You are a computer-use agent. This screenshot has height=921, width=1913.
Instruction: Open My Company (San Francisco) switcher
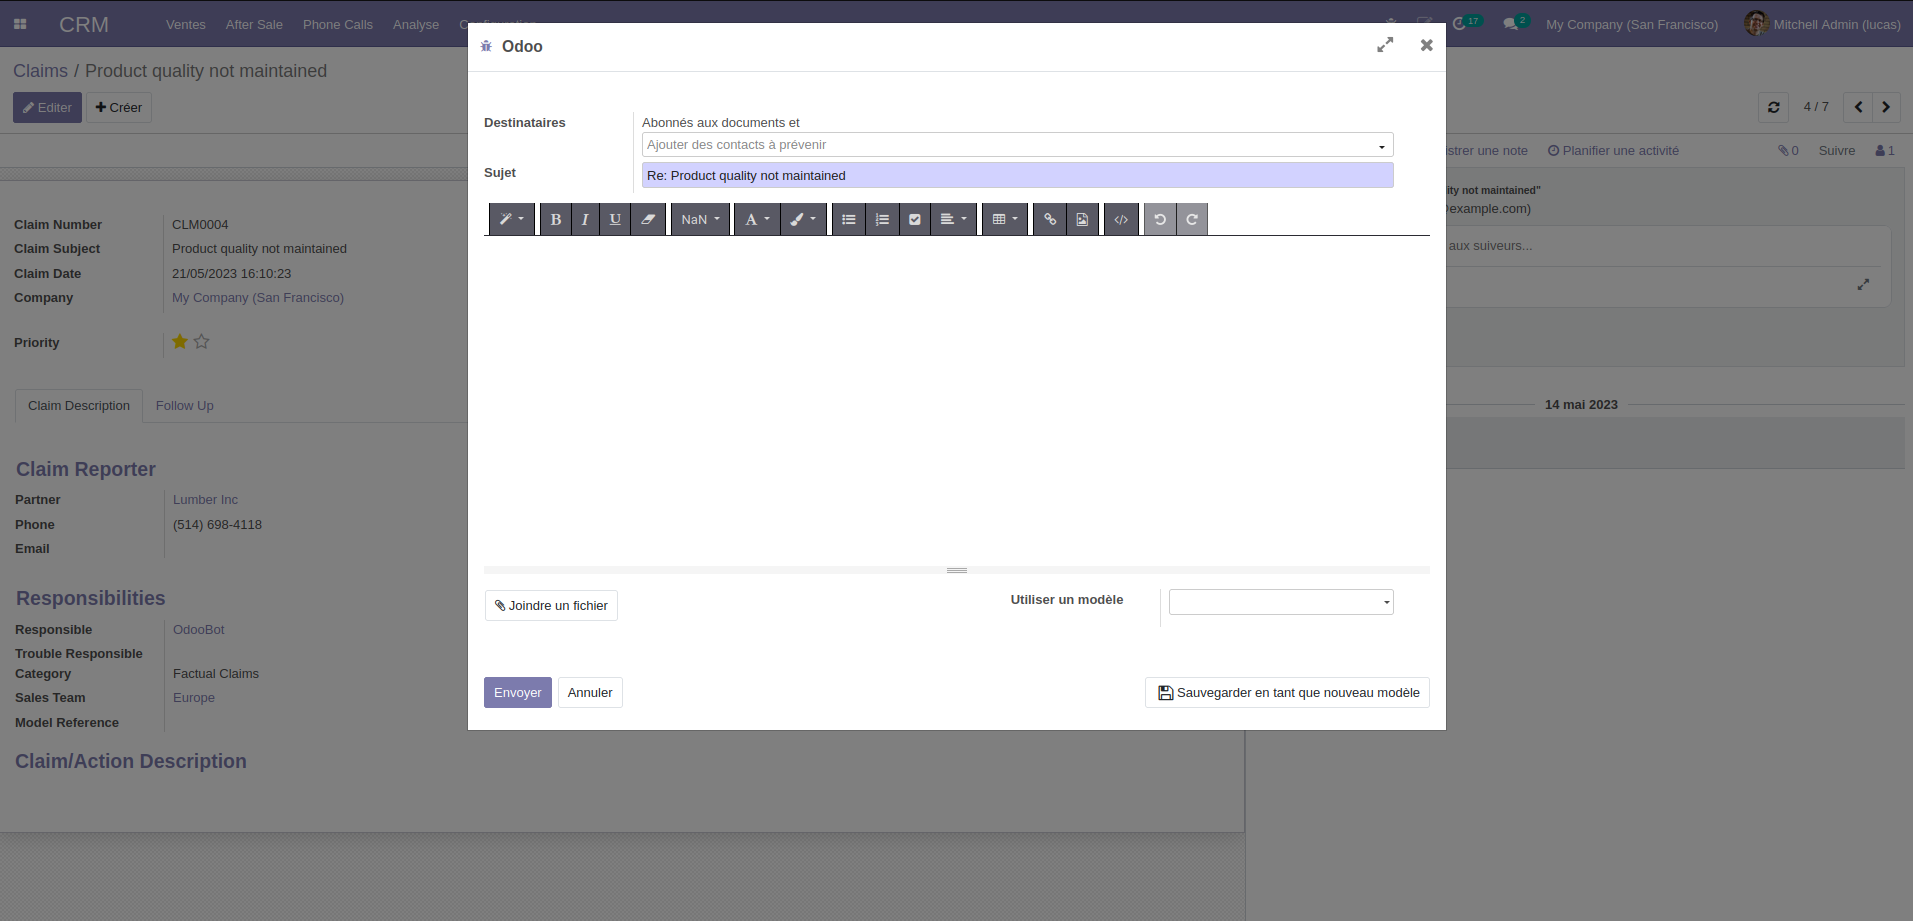[1632, 24]
